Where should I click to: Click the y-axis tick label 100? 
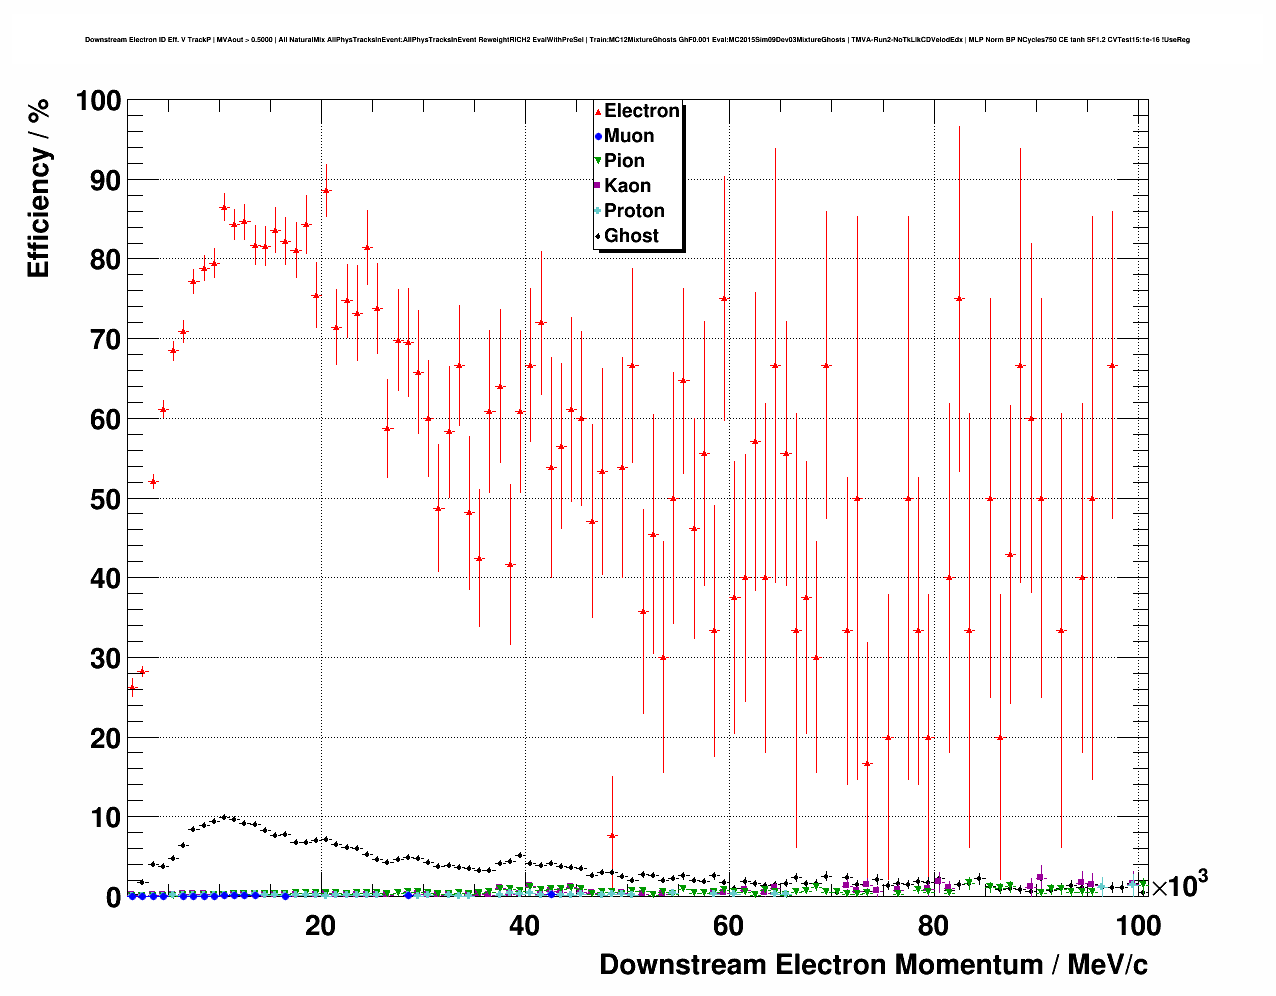tap(97, 101)
